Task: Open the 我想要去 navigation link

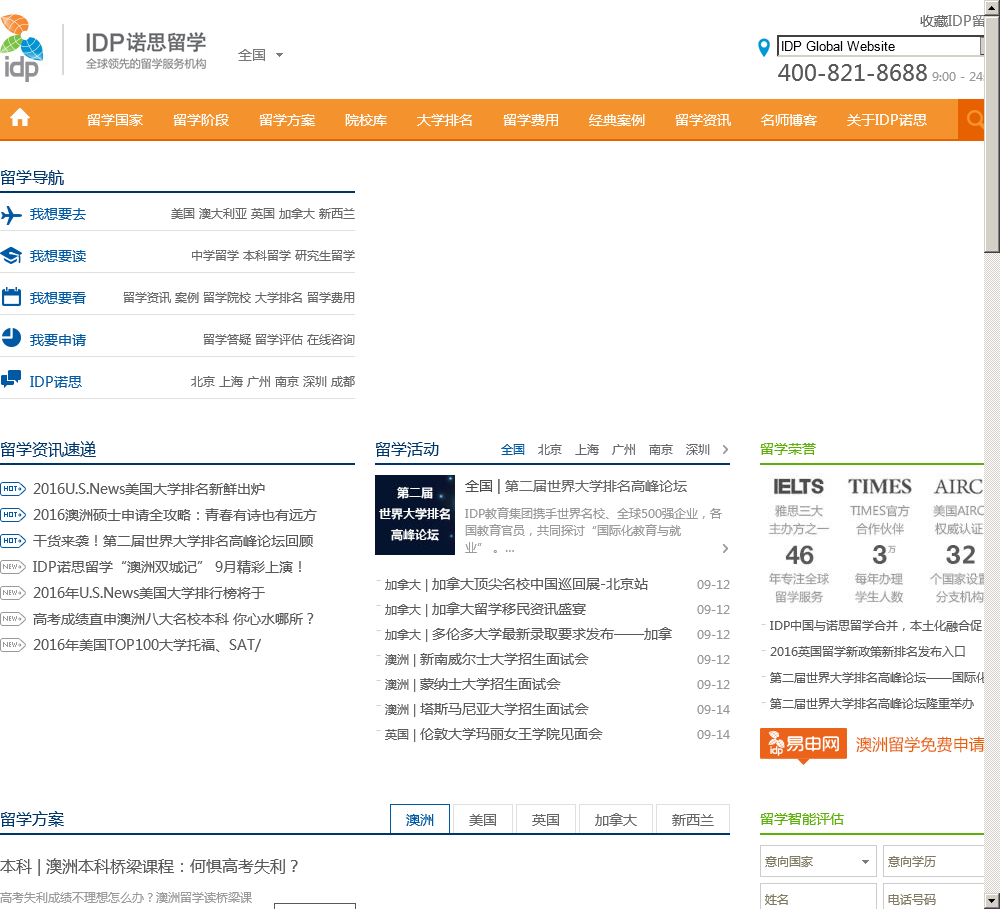Action: 57,215
